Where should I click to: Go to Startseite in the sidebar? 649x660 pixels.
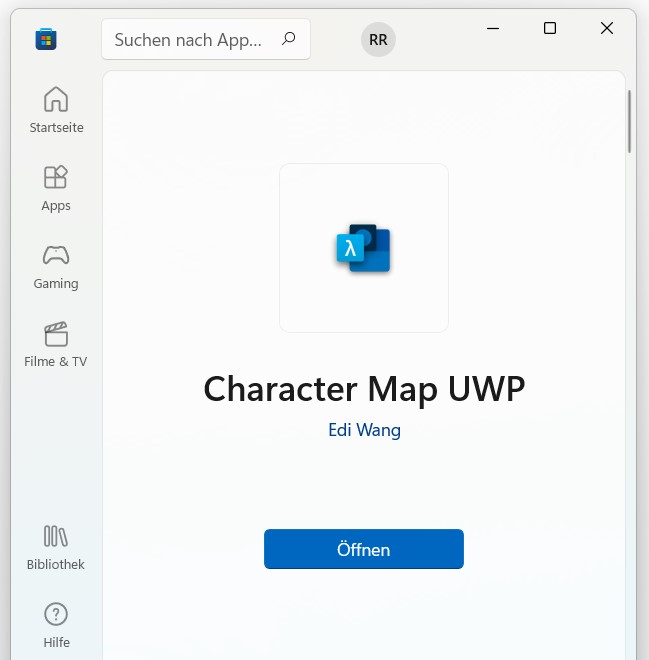pyautogui.click(x=56, y=110)
